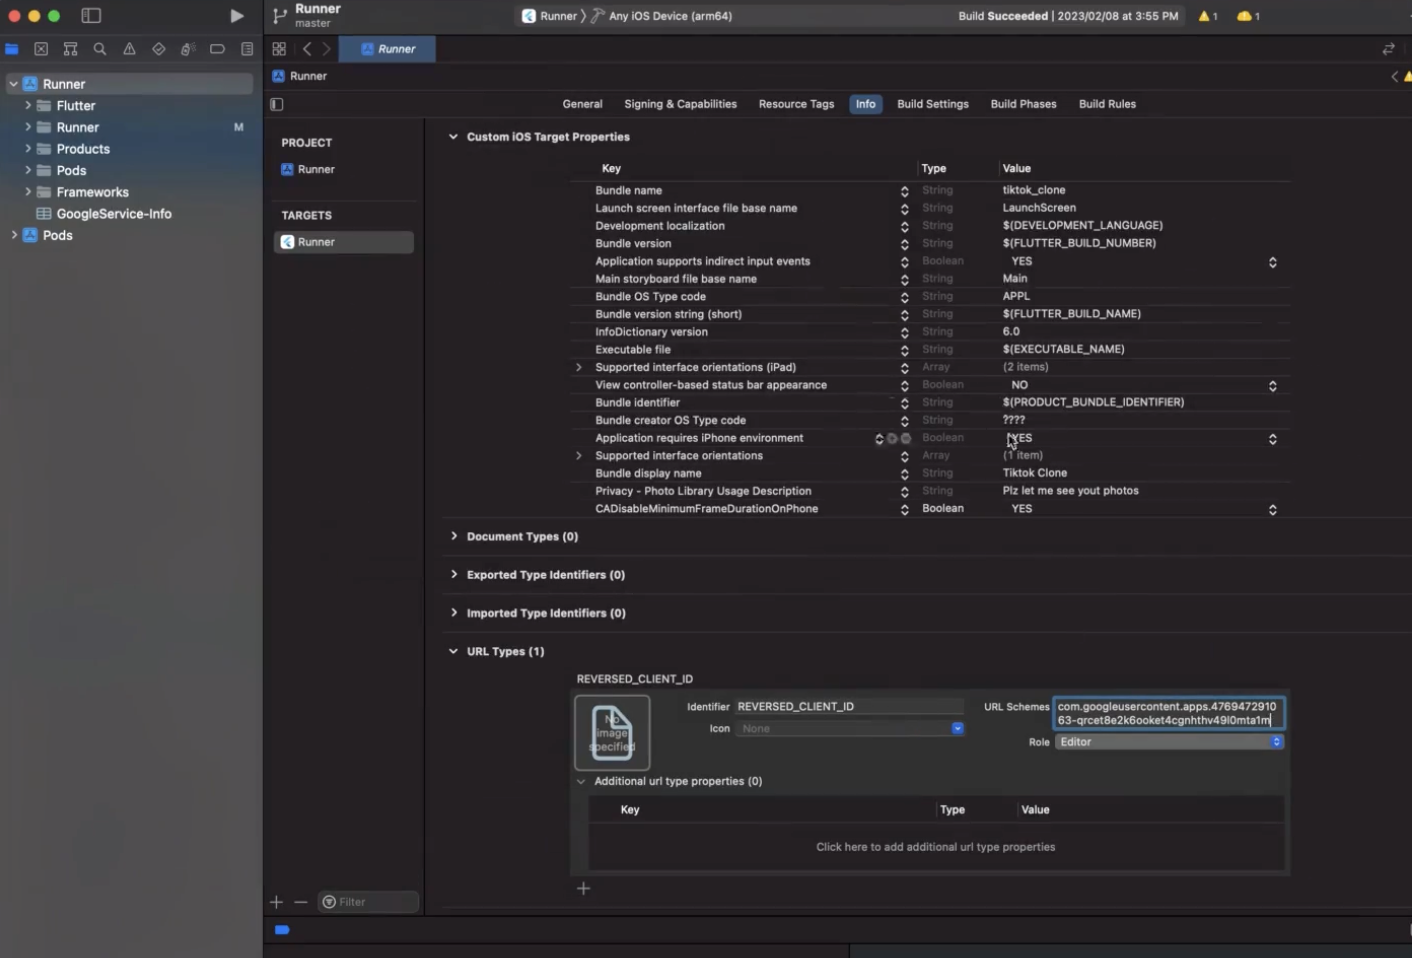The height and width of the screenshot is (958, 1412).
Task: Open the Project navigator folder icon
Action: (x=12, y=49)
